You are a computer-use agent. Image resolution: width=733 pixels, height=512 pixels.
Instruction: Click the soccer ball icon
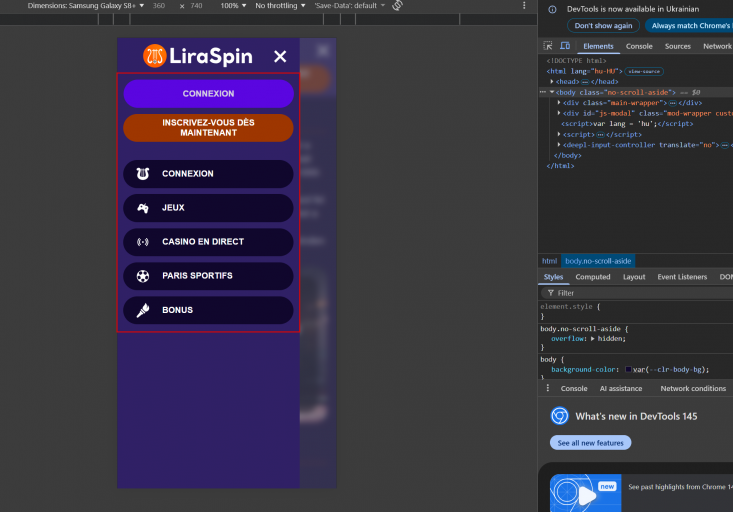[143, 276]
